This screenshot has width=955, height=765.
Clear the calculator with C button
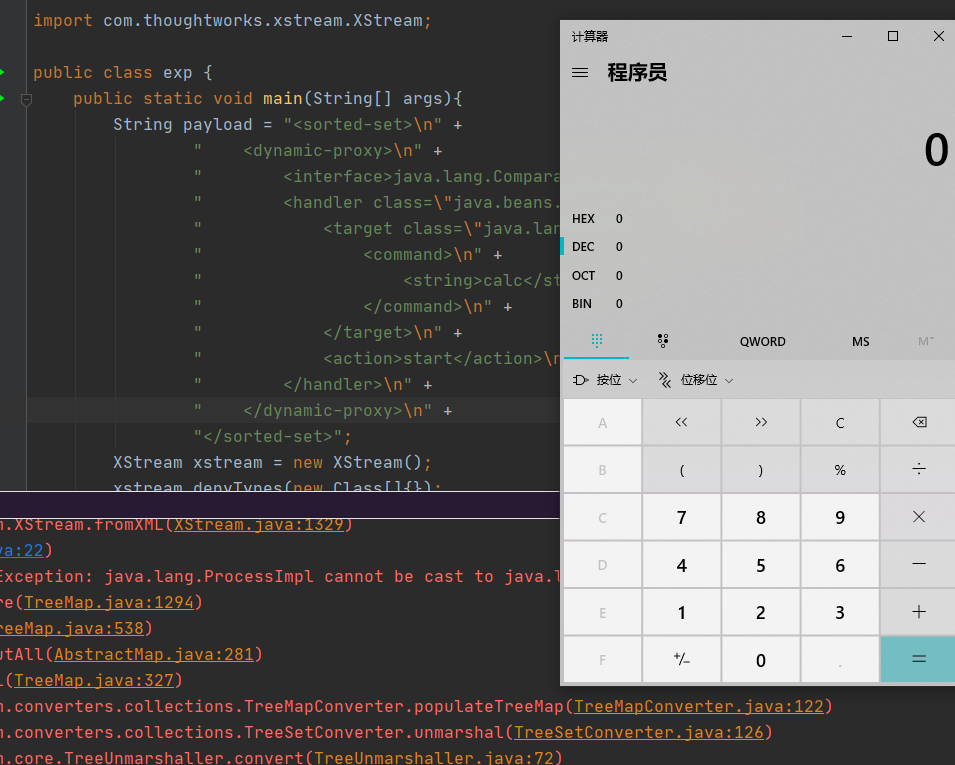pos(840,422)
